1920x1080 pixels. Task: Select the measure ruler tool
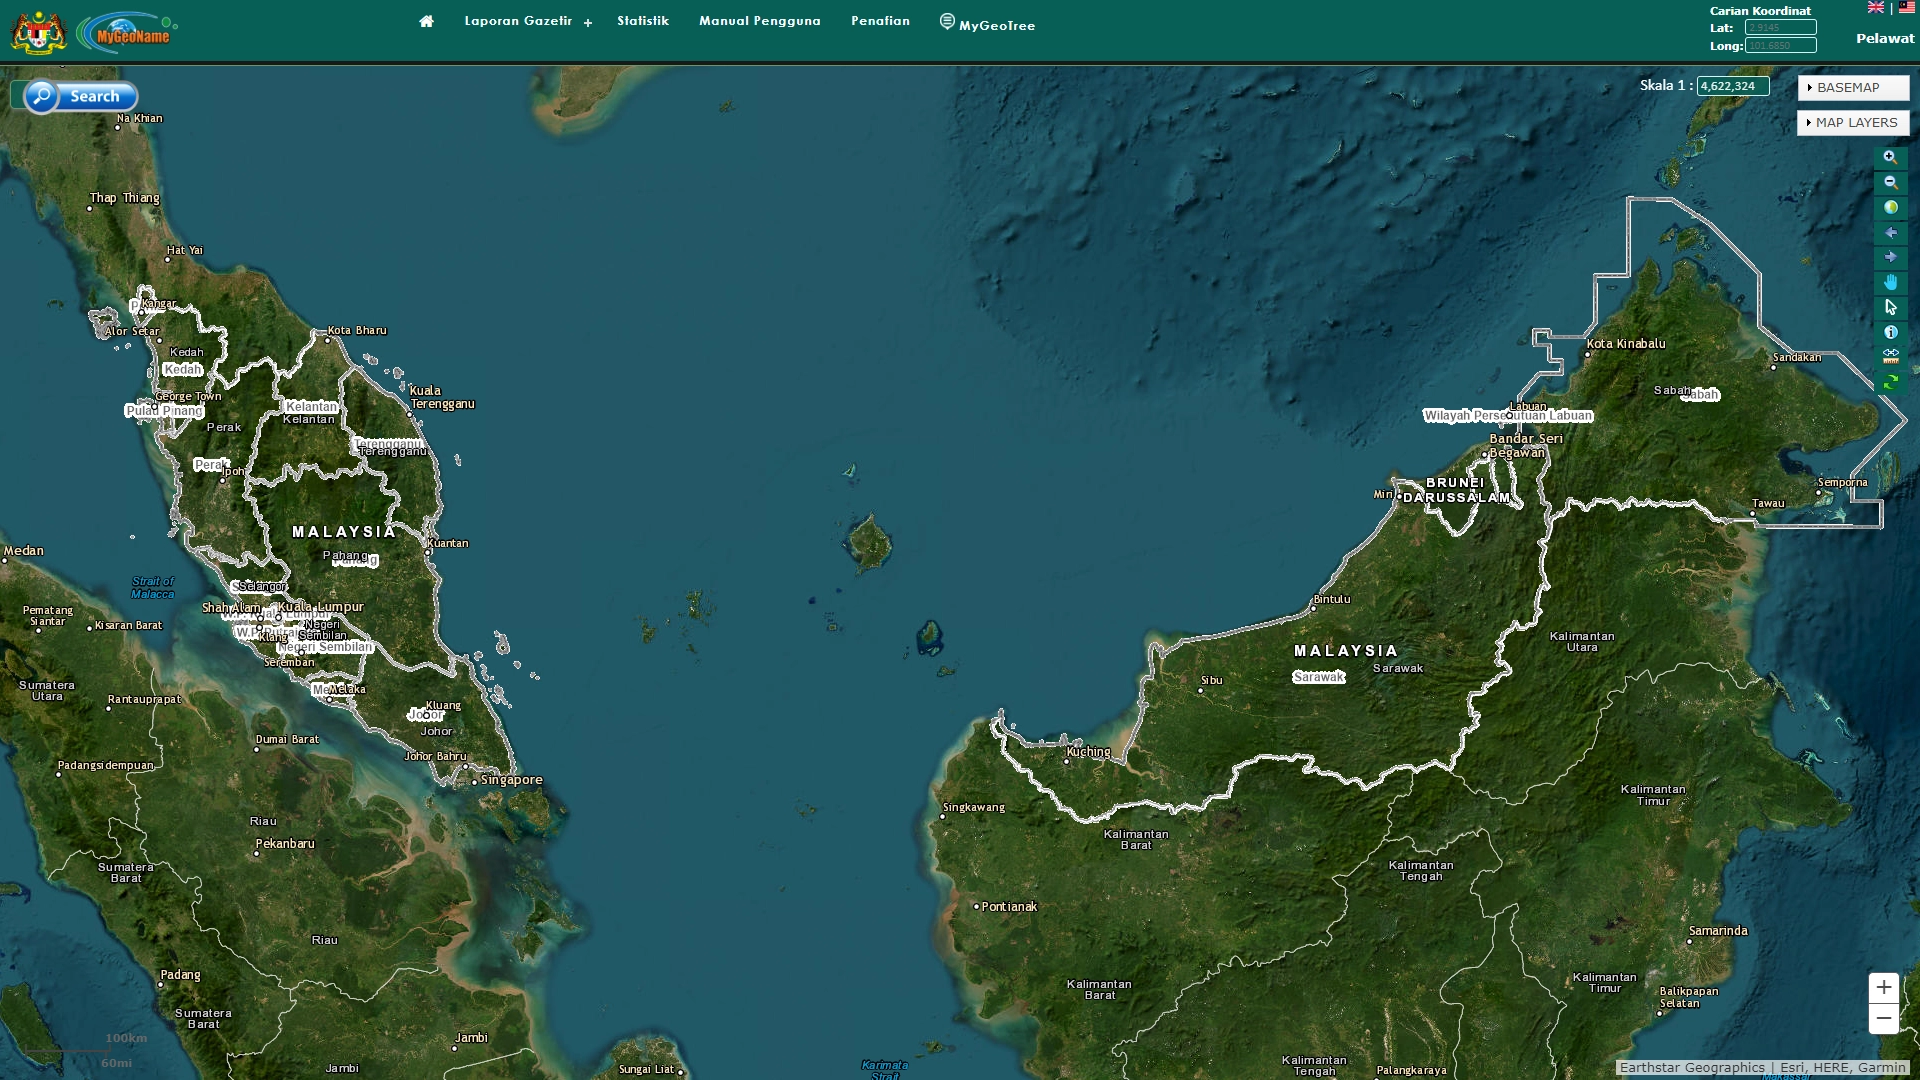(x=1890, y=357)
